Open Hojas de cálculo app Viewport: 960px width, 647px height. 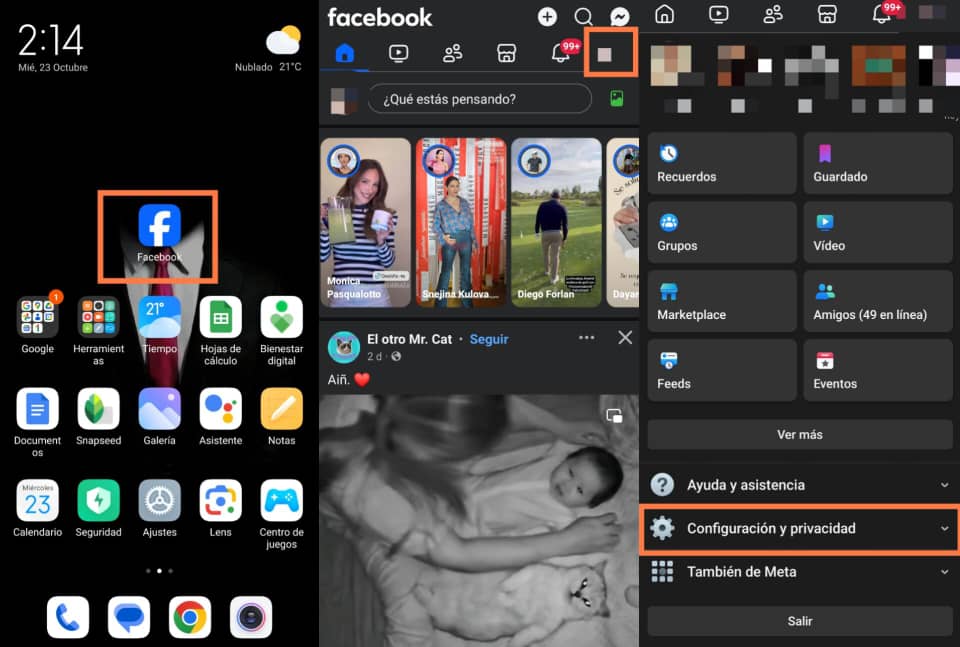pyautogui.click(x=220, y=317)
